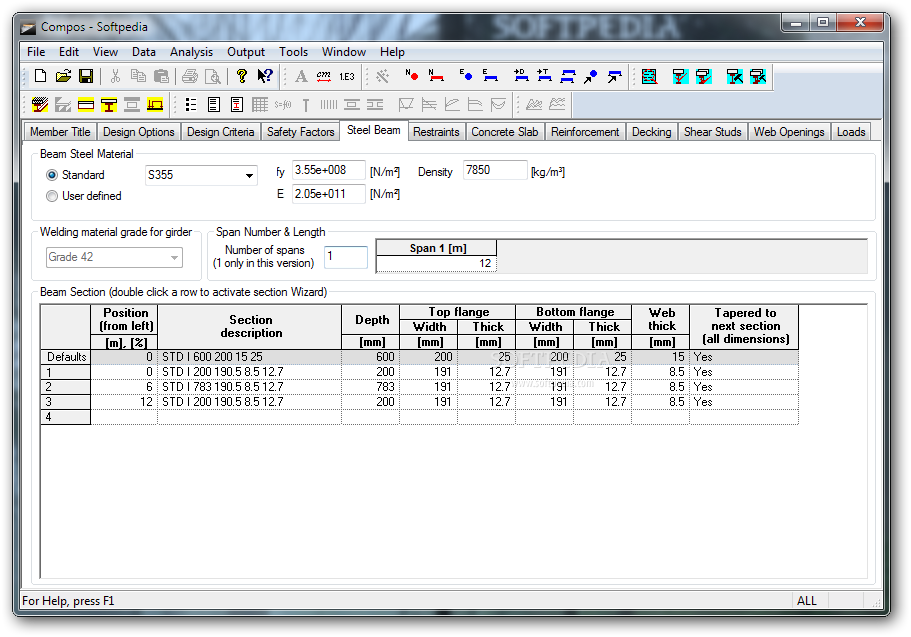Switch to the Member Title tab
The image size is (911, 637).
(x=60, y=132)
